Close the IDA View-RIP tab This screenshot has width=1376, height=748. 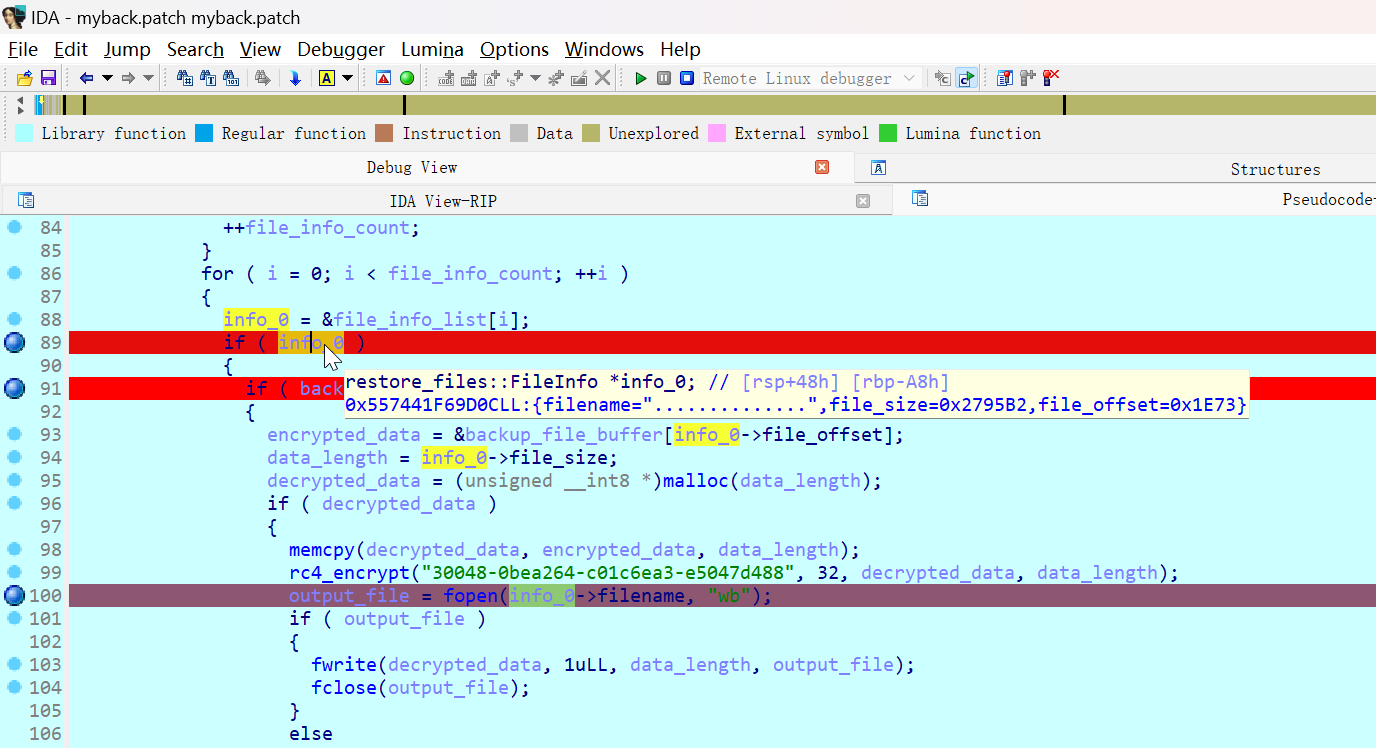tap(863, 201)
